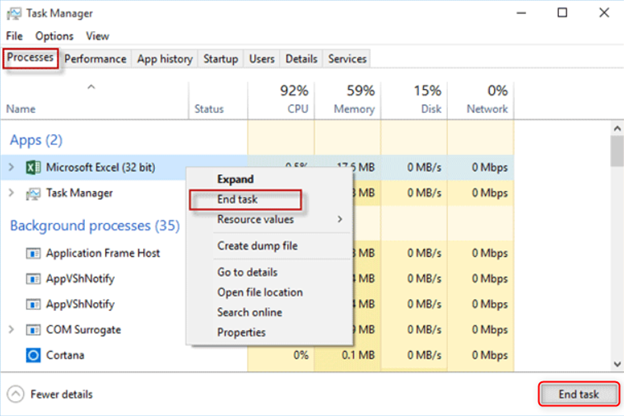
Task: Sort by the Memory column header
Action: (348, 100)
